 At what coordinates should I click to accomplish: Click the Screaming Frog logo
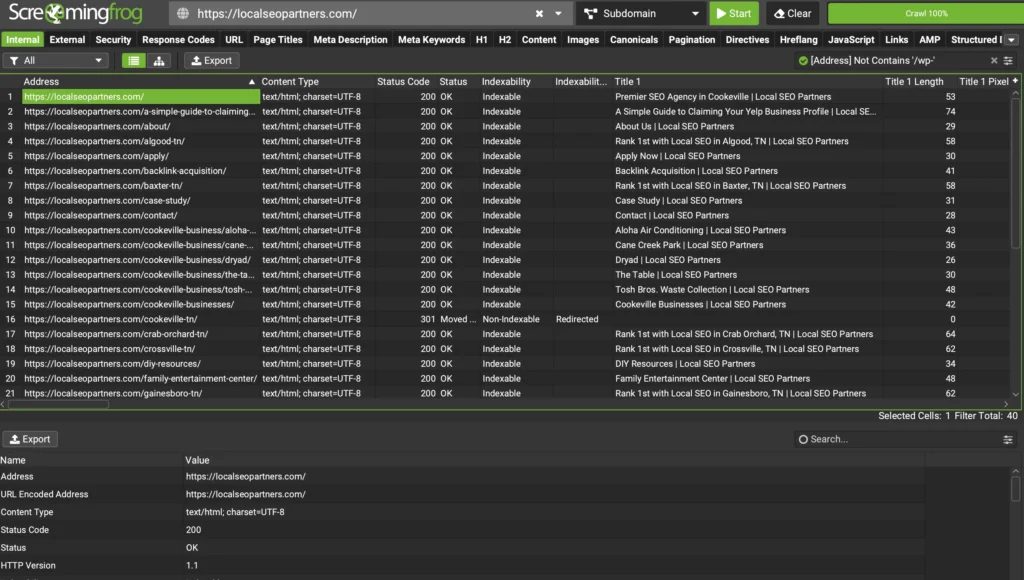coord(76,13)
